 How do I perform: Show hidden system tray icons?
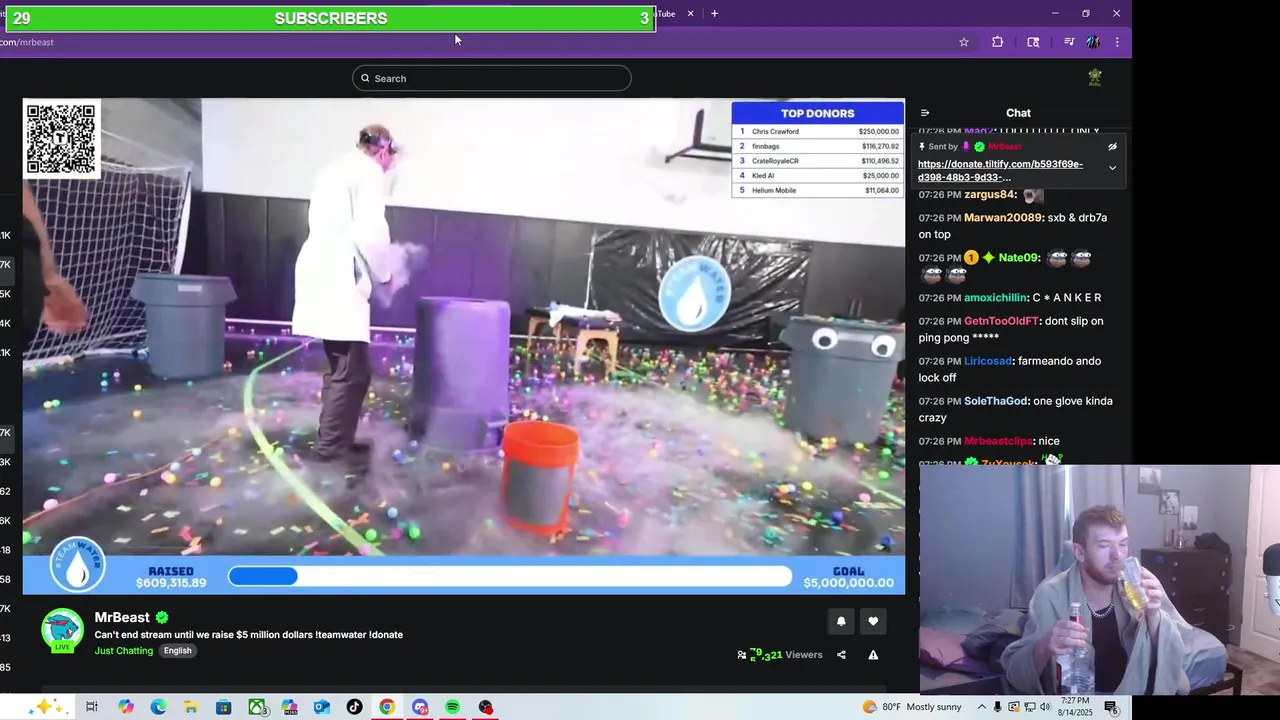[982, 707]
